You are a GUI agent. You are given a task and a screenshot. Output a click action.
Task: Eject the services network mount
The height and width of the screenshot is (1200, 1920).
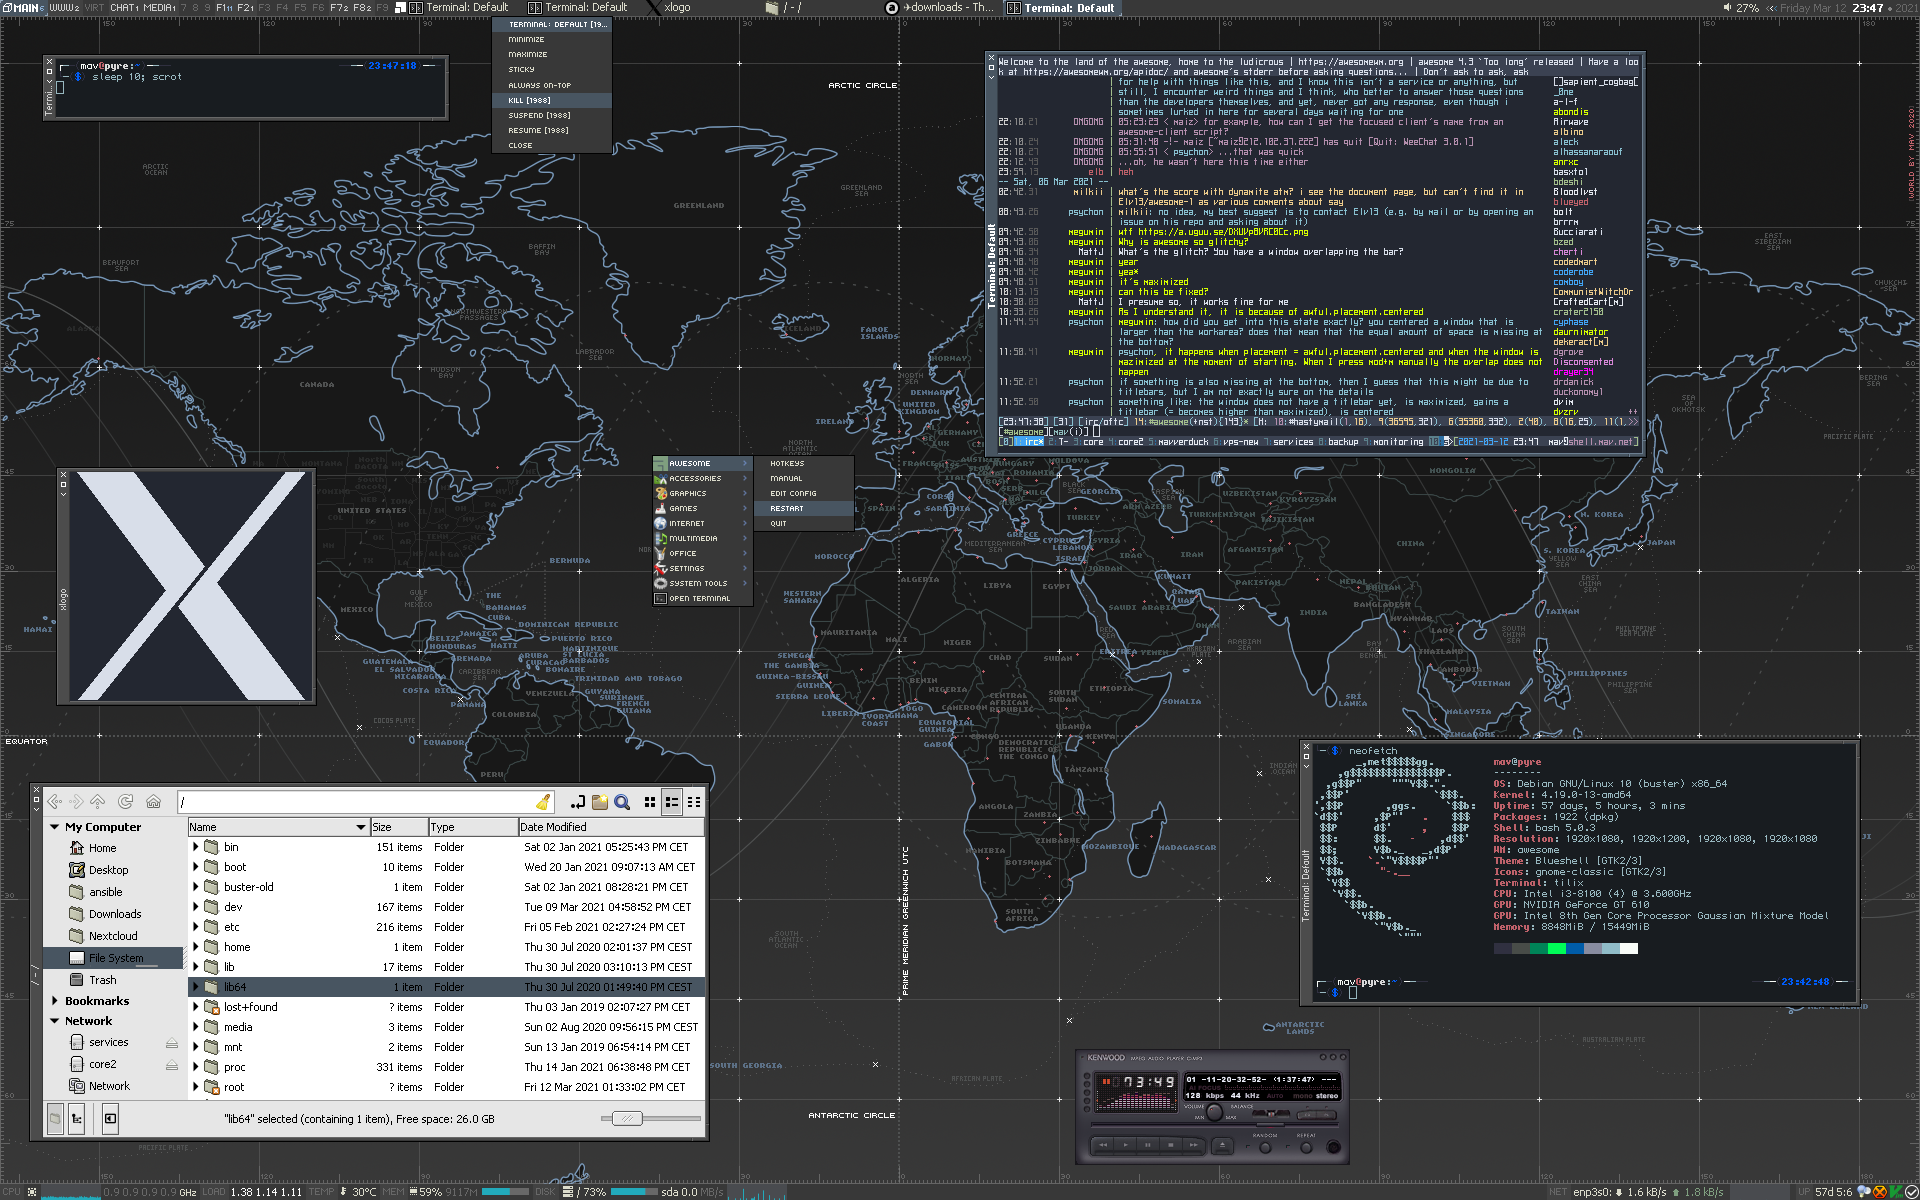pyautogui.click(x=172, y=1043)
